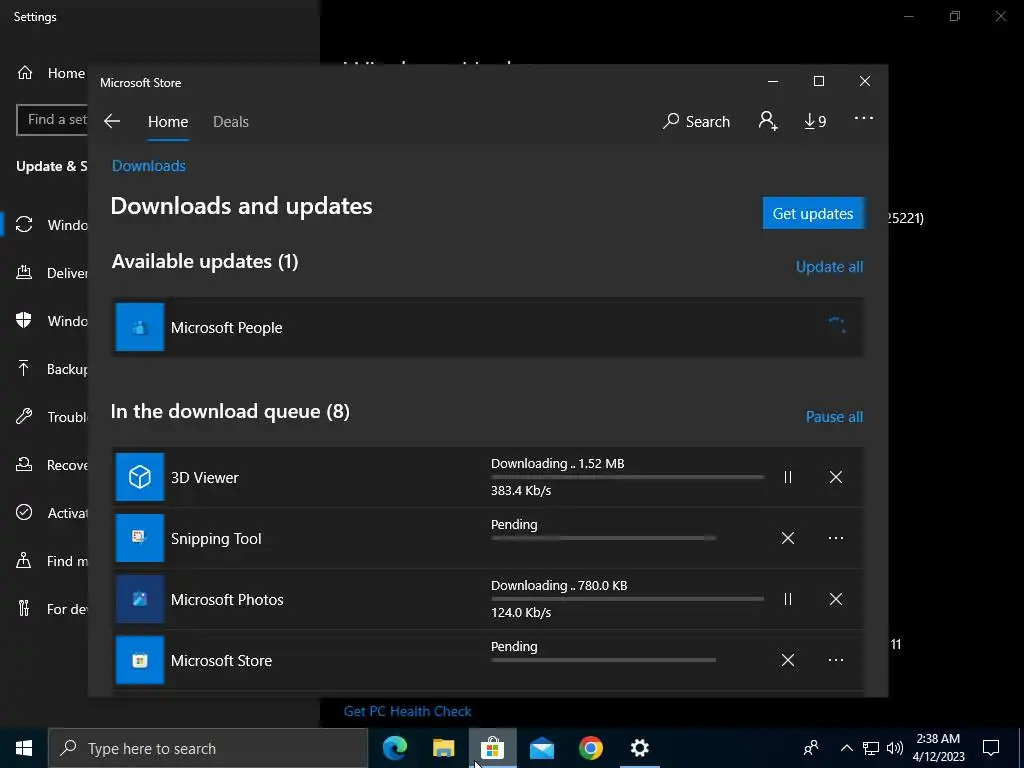Switch to the Home tab in Store

pos(168,122)
